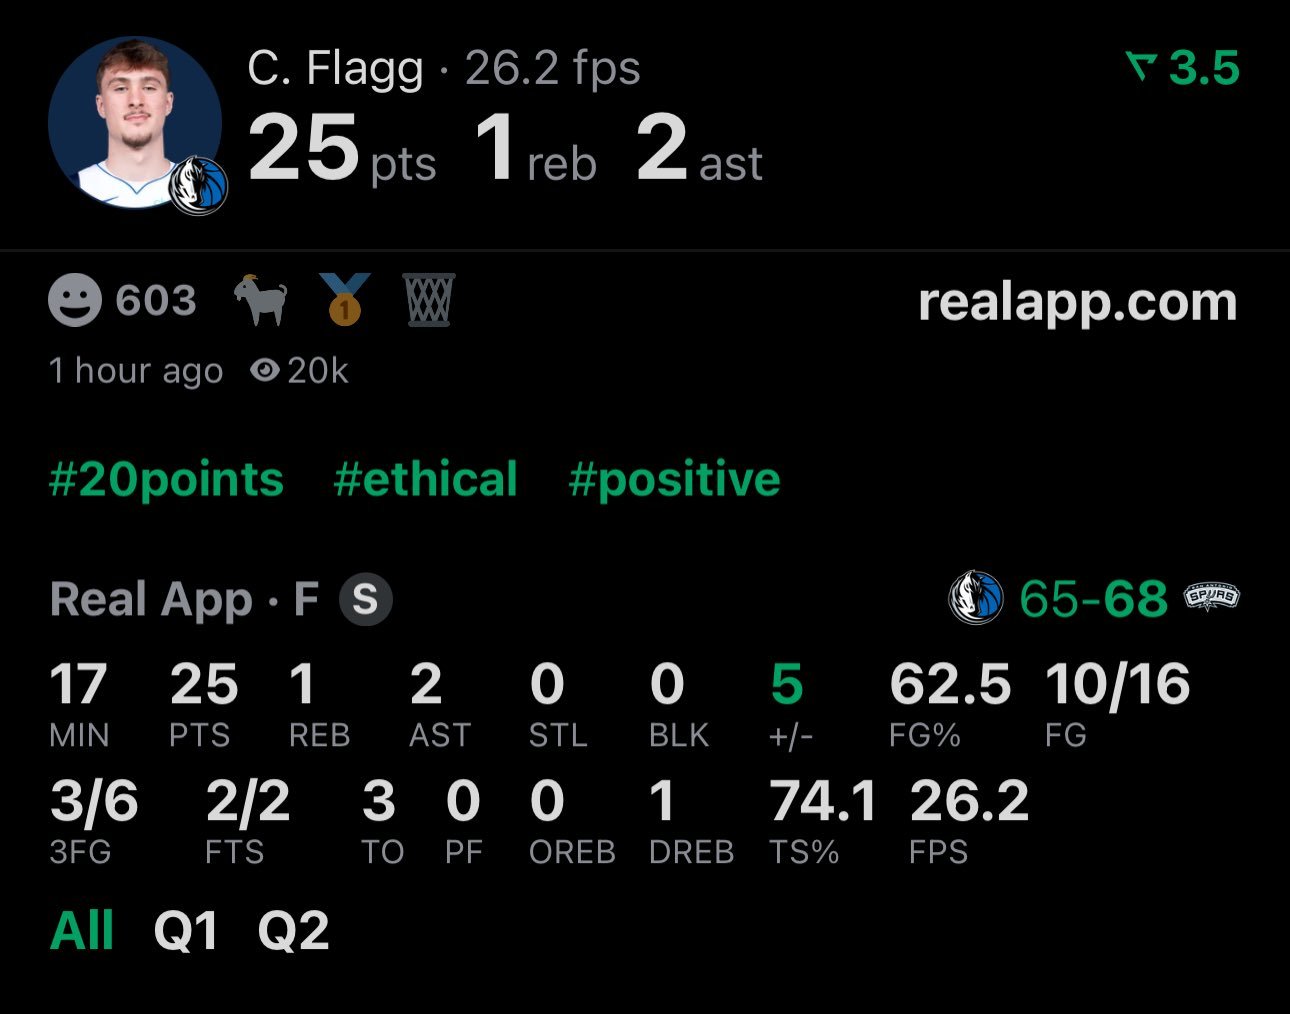Image resolution: width=1290 pixels, height=1014 pixels.
Task: Tap the Mavericks logo beside the score
Action: pyautogui.click(x=975, y=598)
